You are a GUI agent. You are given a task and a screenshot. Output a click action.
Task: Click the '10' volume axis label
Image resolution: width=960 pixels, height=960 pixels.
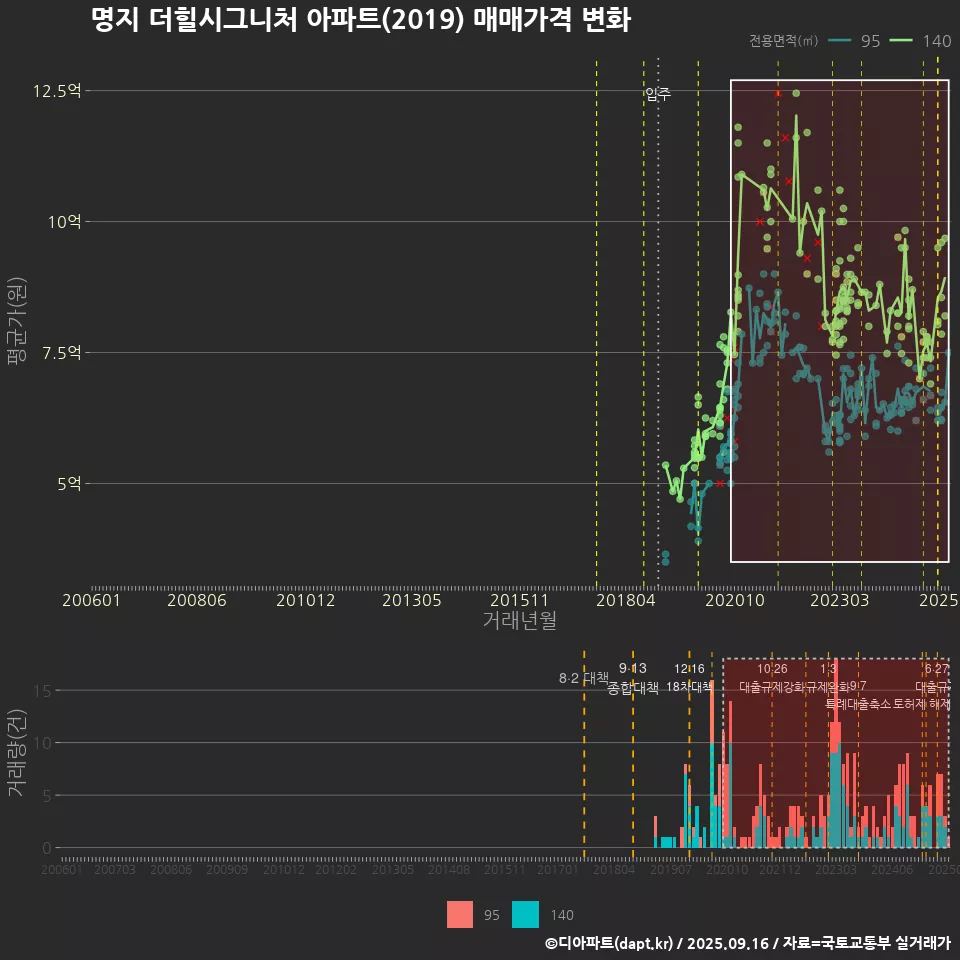43,743
